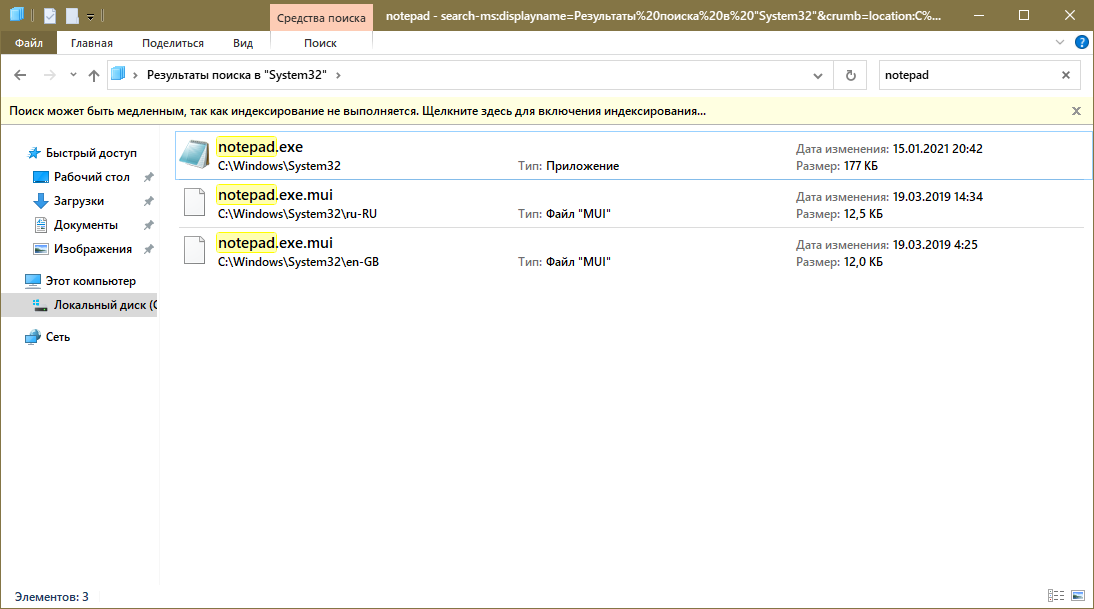Select Загрузки in the navigation pane
Viewport: 1094px width, 609px height.
[79, 201]
